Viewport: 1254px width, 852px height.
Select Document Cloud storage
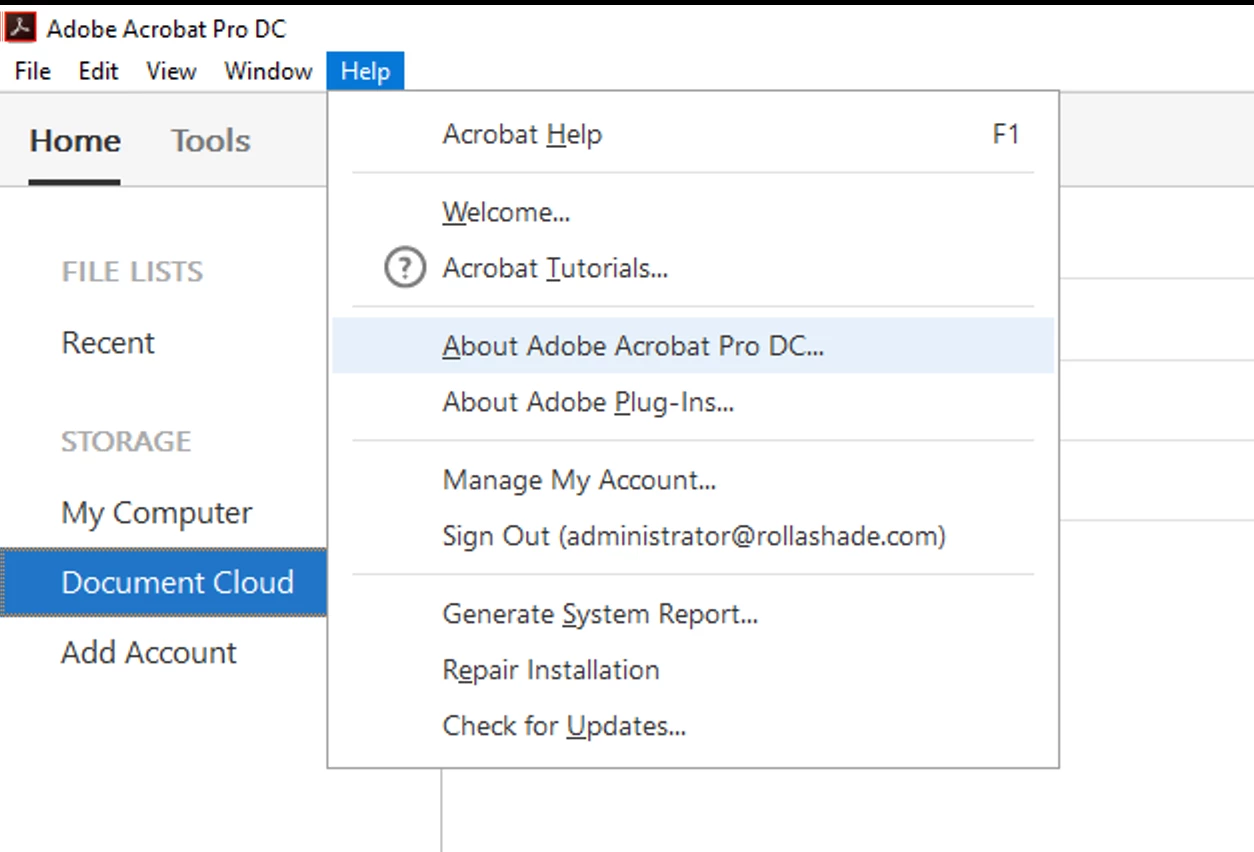pyautogui.click(x=163, y=582)
